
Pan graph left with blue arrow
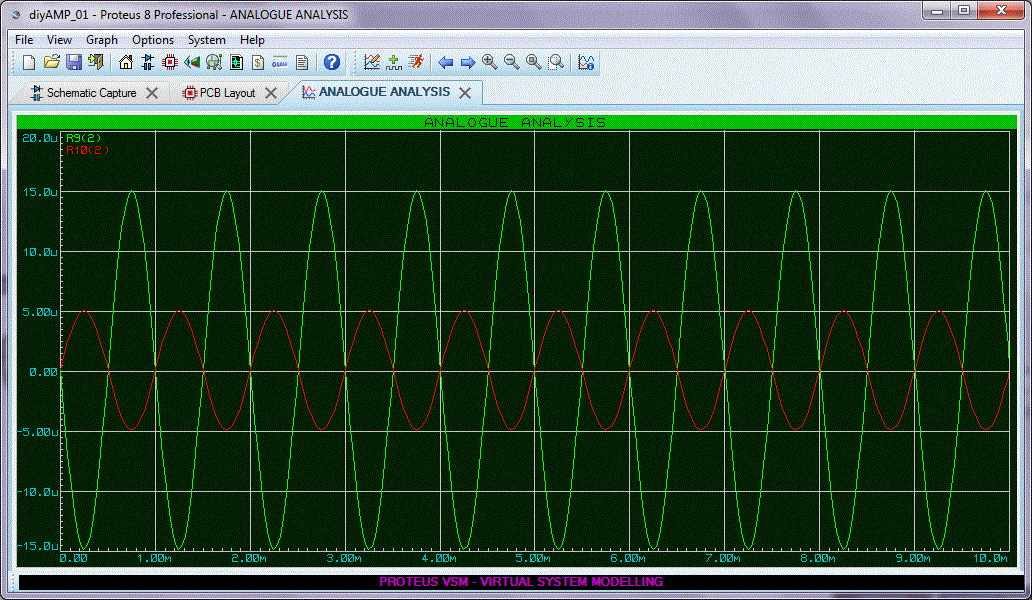tap(446, 62)
